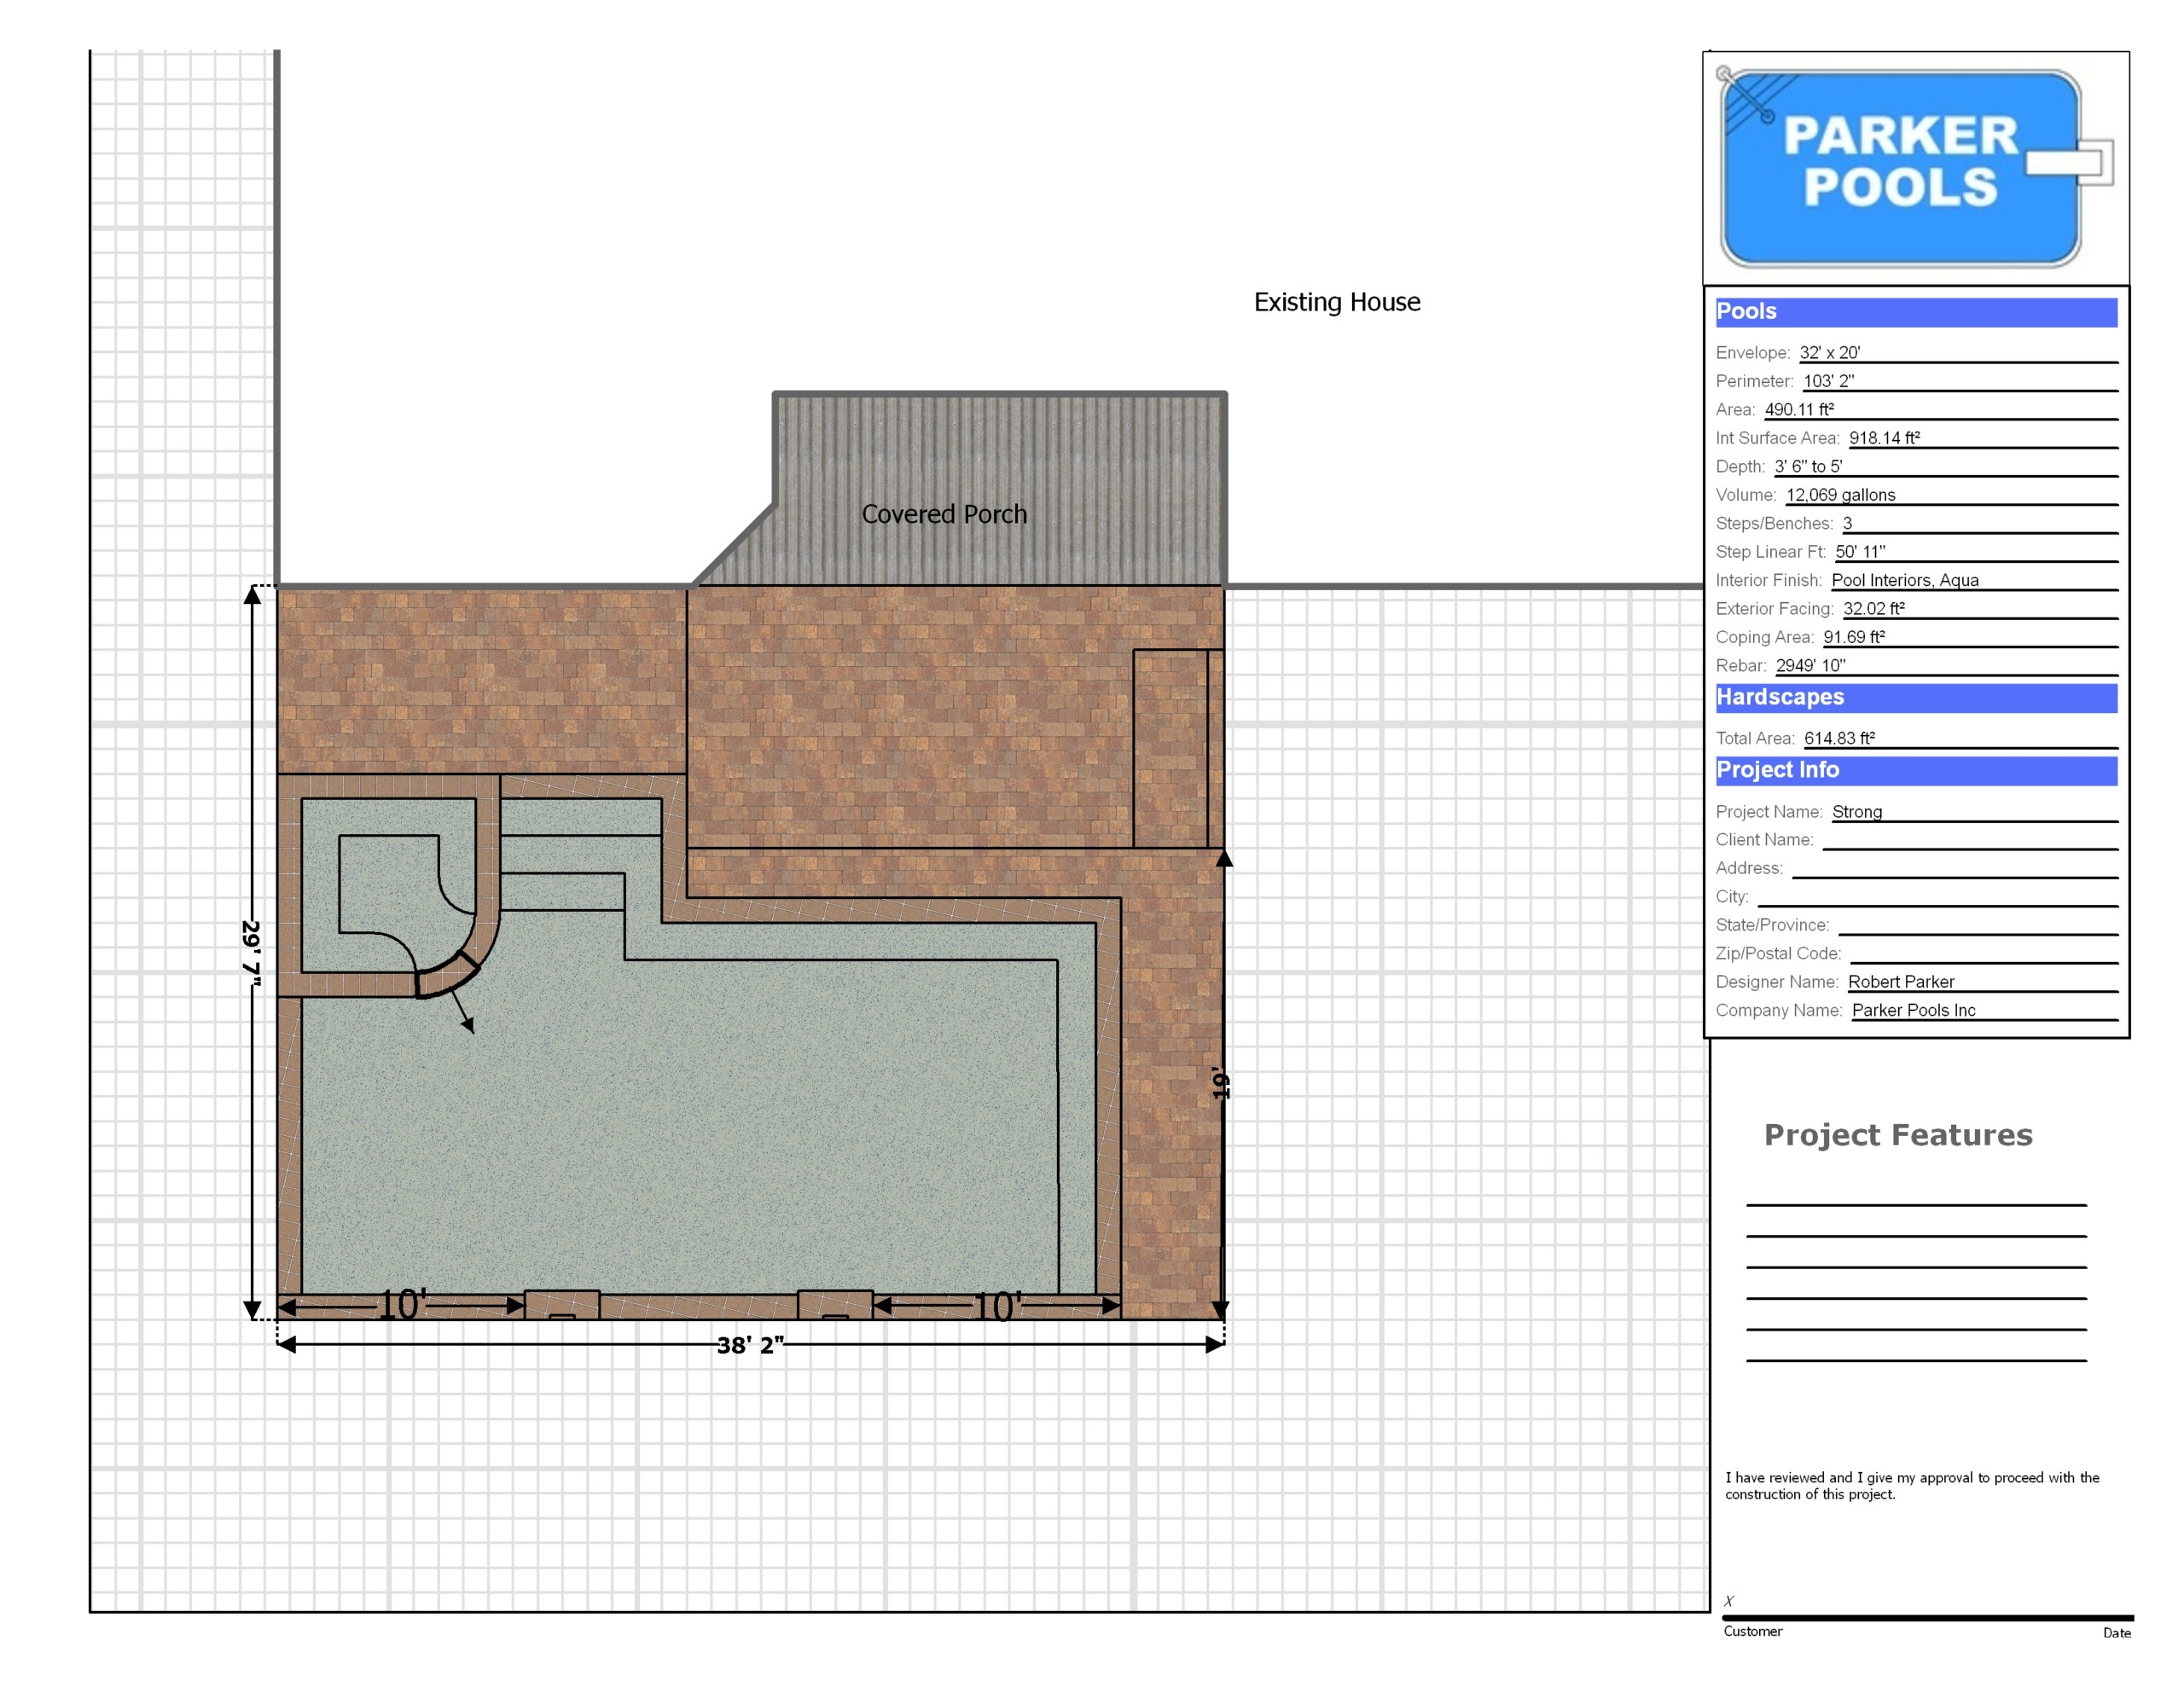This screenshot has width=2184, height=1687.
Task: Click the 29' 7" vertical dimension label
Action: click(x=251, y=953)
